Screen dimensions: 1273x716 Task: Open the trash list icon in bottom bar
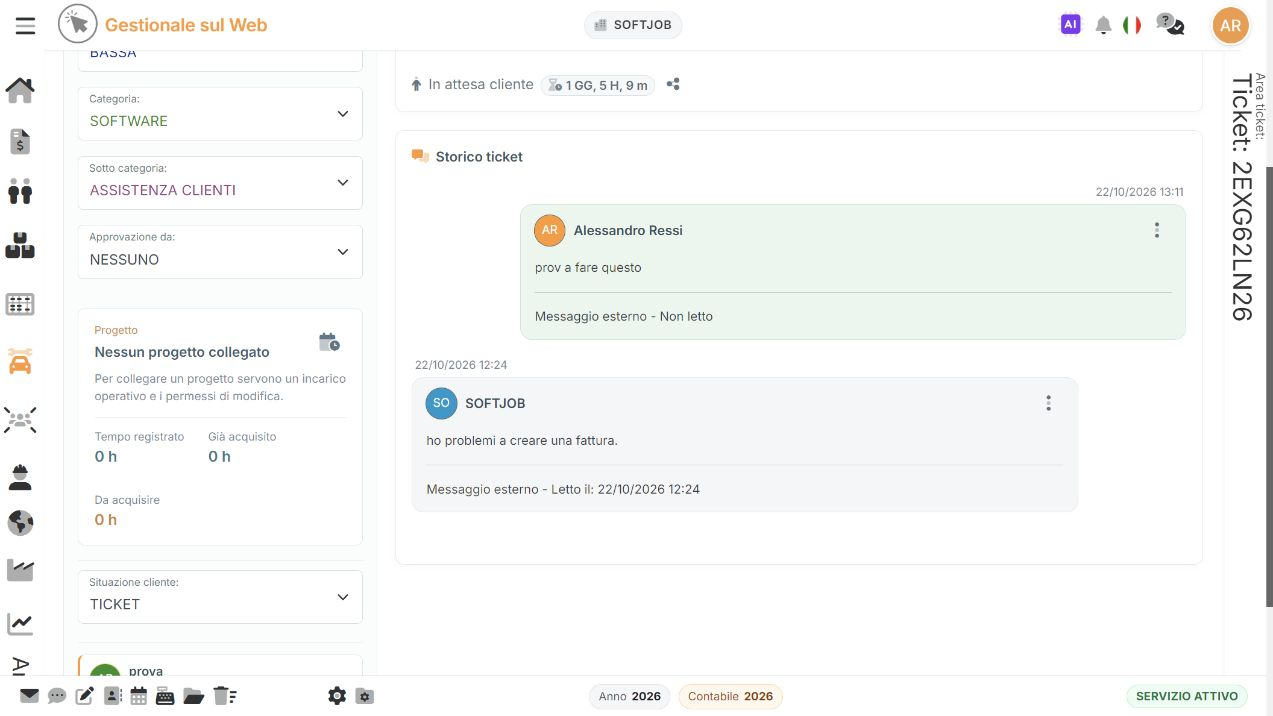pyautogui.click(x=224, y=696)
